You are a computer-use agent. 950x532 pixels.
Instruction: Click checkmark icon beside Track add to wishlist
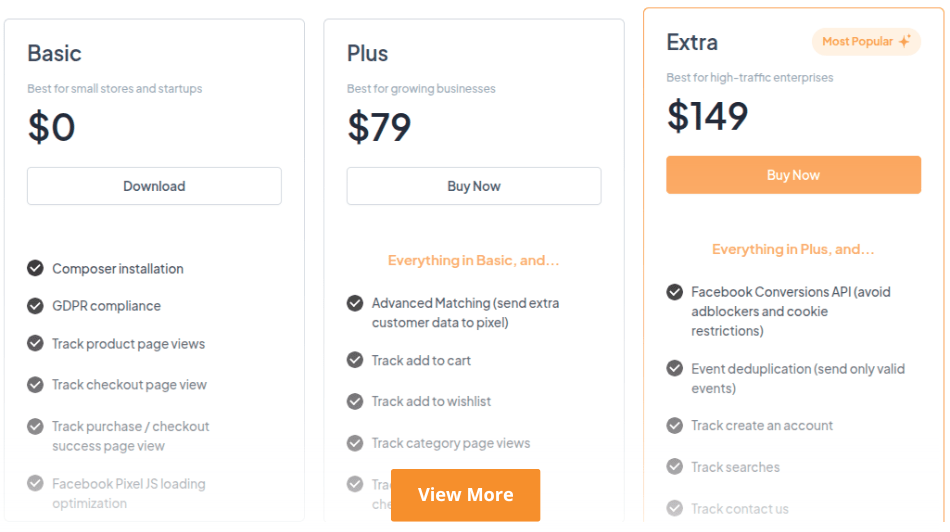point(355,401)
